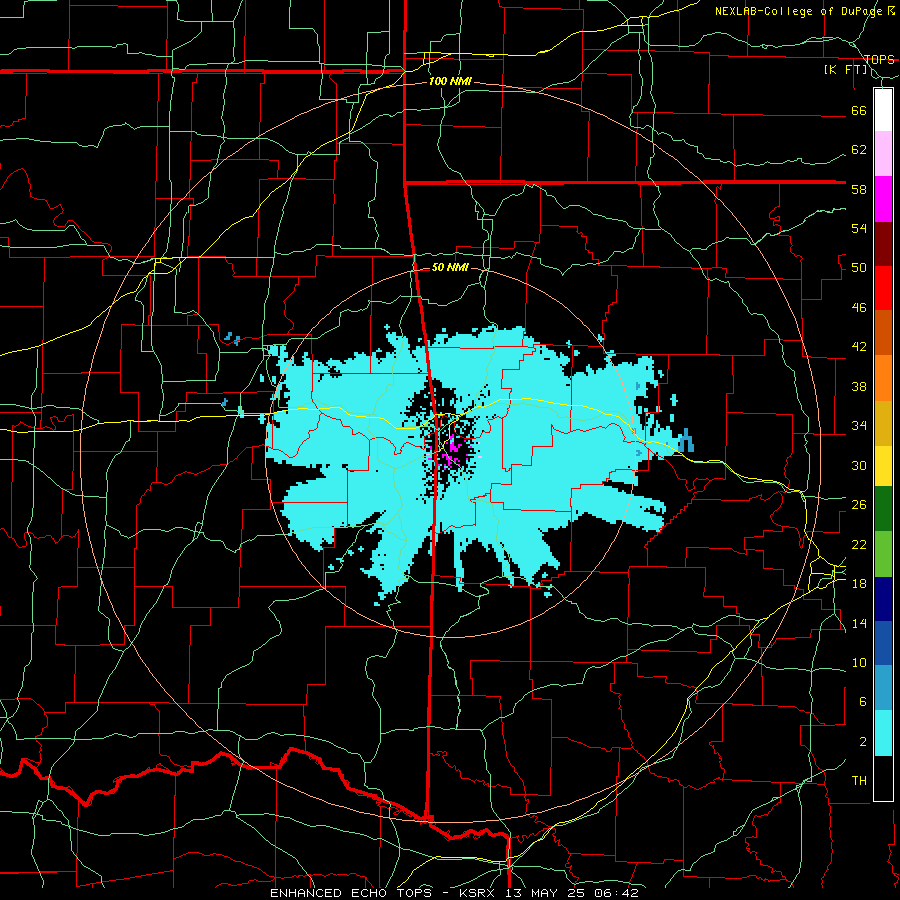Click the medium blue 18 kft legend swatch
The height and width of the screenshot is (900, 900).
click(883, 643)
